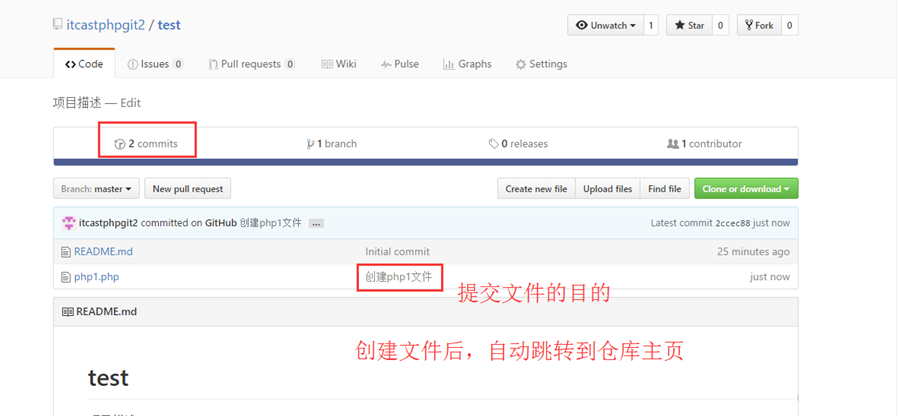The width and height of the screenshot is (898, 416).
Task: Open the latest commit message 创建php1文件 in commit bar
Action: point(270,223)
